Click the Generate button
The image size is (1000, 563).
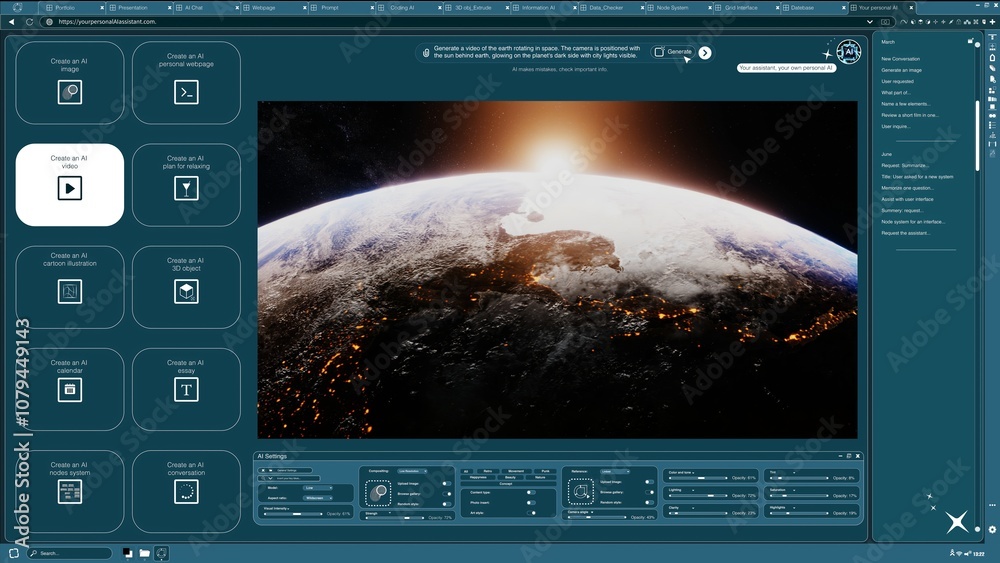click(673, 52)
